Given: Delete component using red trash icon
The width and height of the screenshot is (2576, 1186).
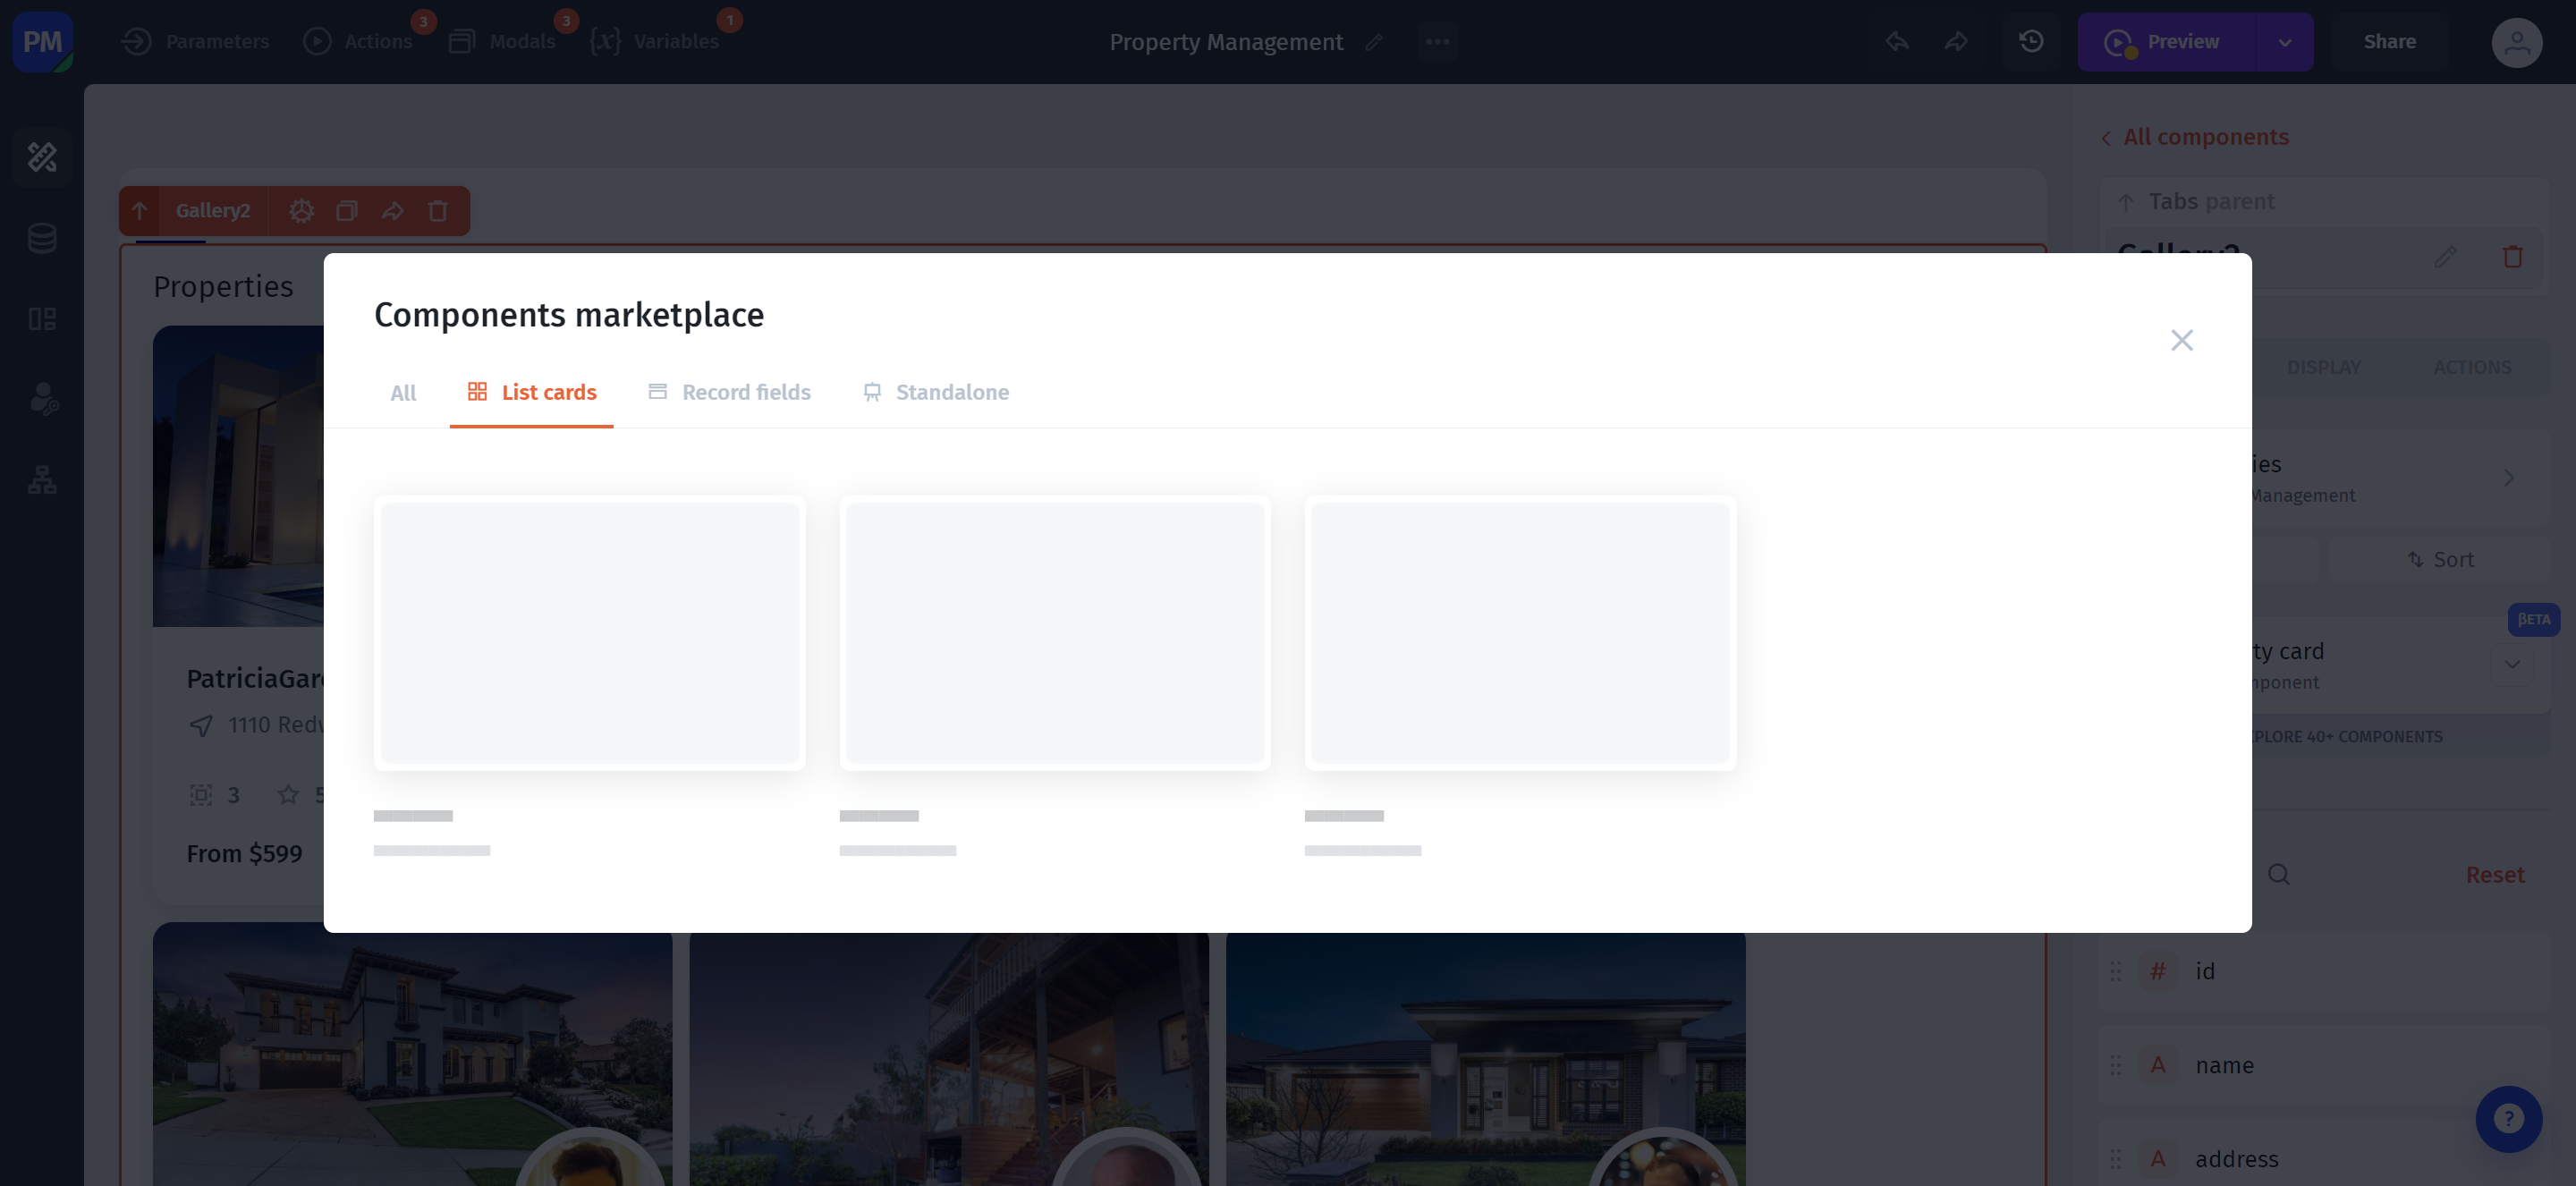Looking at the screenshot, I should coord(2512,257).
